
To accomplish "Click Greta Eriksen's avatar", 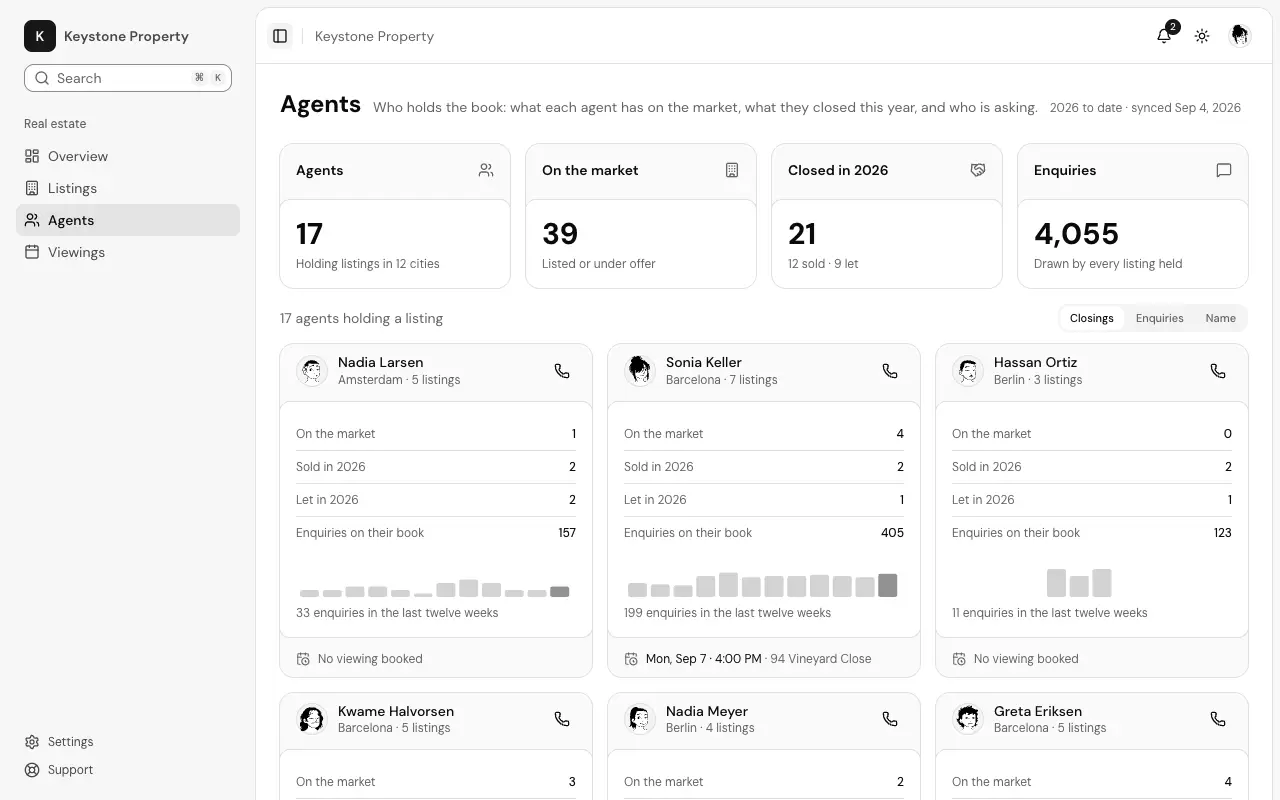I will pyautogui.click(x=968, y=719).
